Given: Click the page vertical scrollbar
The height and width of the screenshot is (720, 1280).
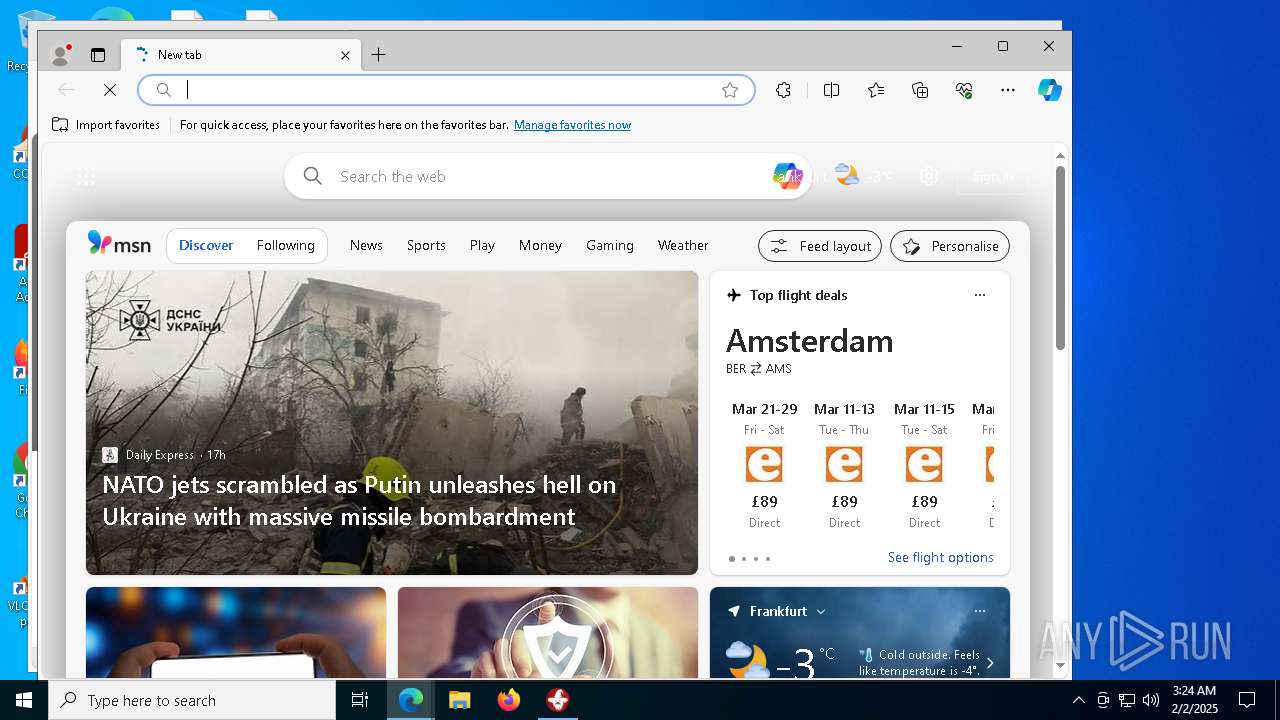Looking at the screenshot, I should pos(1060,258).
